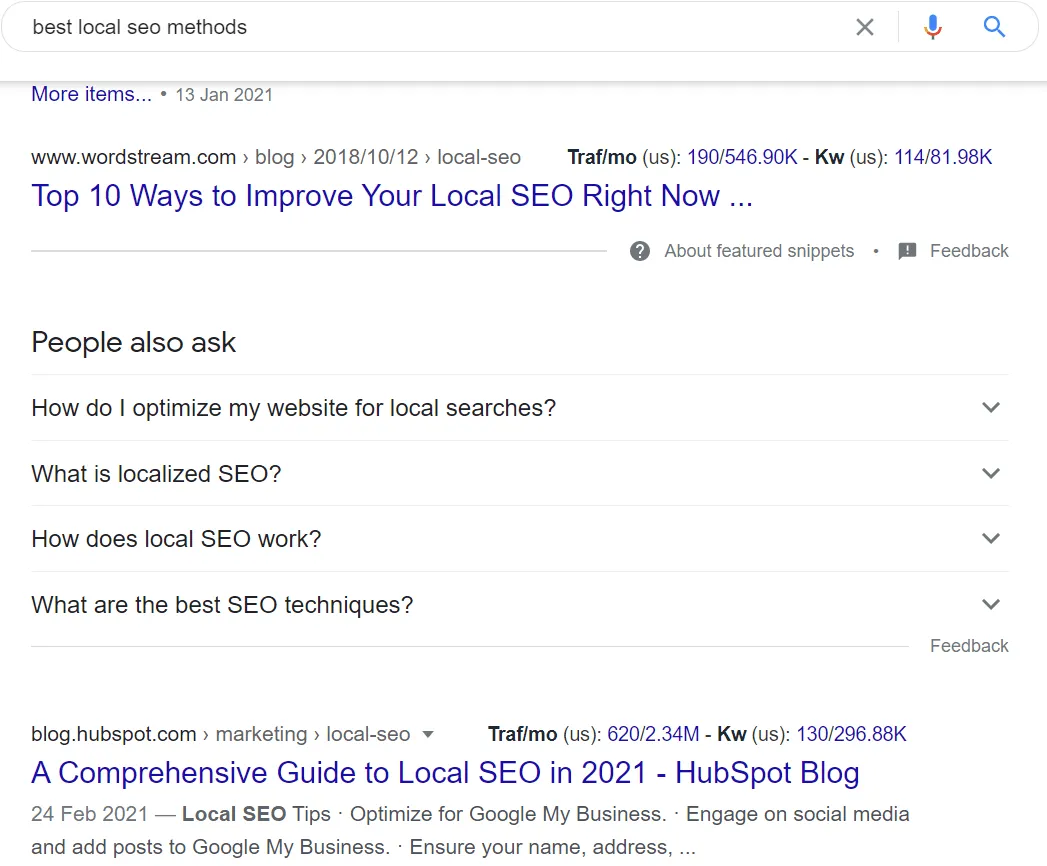Viewport: 1047px width, 866px height.
Task: Open HubSpot 'Comprehensive Guide to Local SEO' link
Action: [445, 773]
